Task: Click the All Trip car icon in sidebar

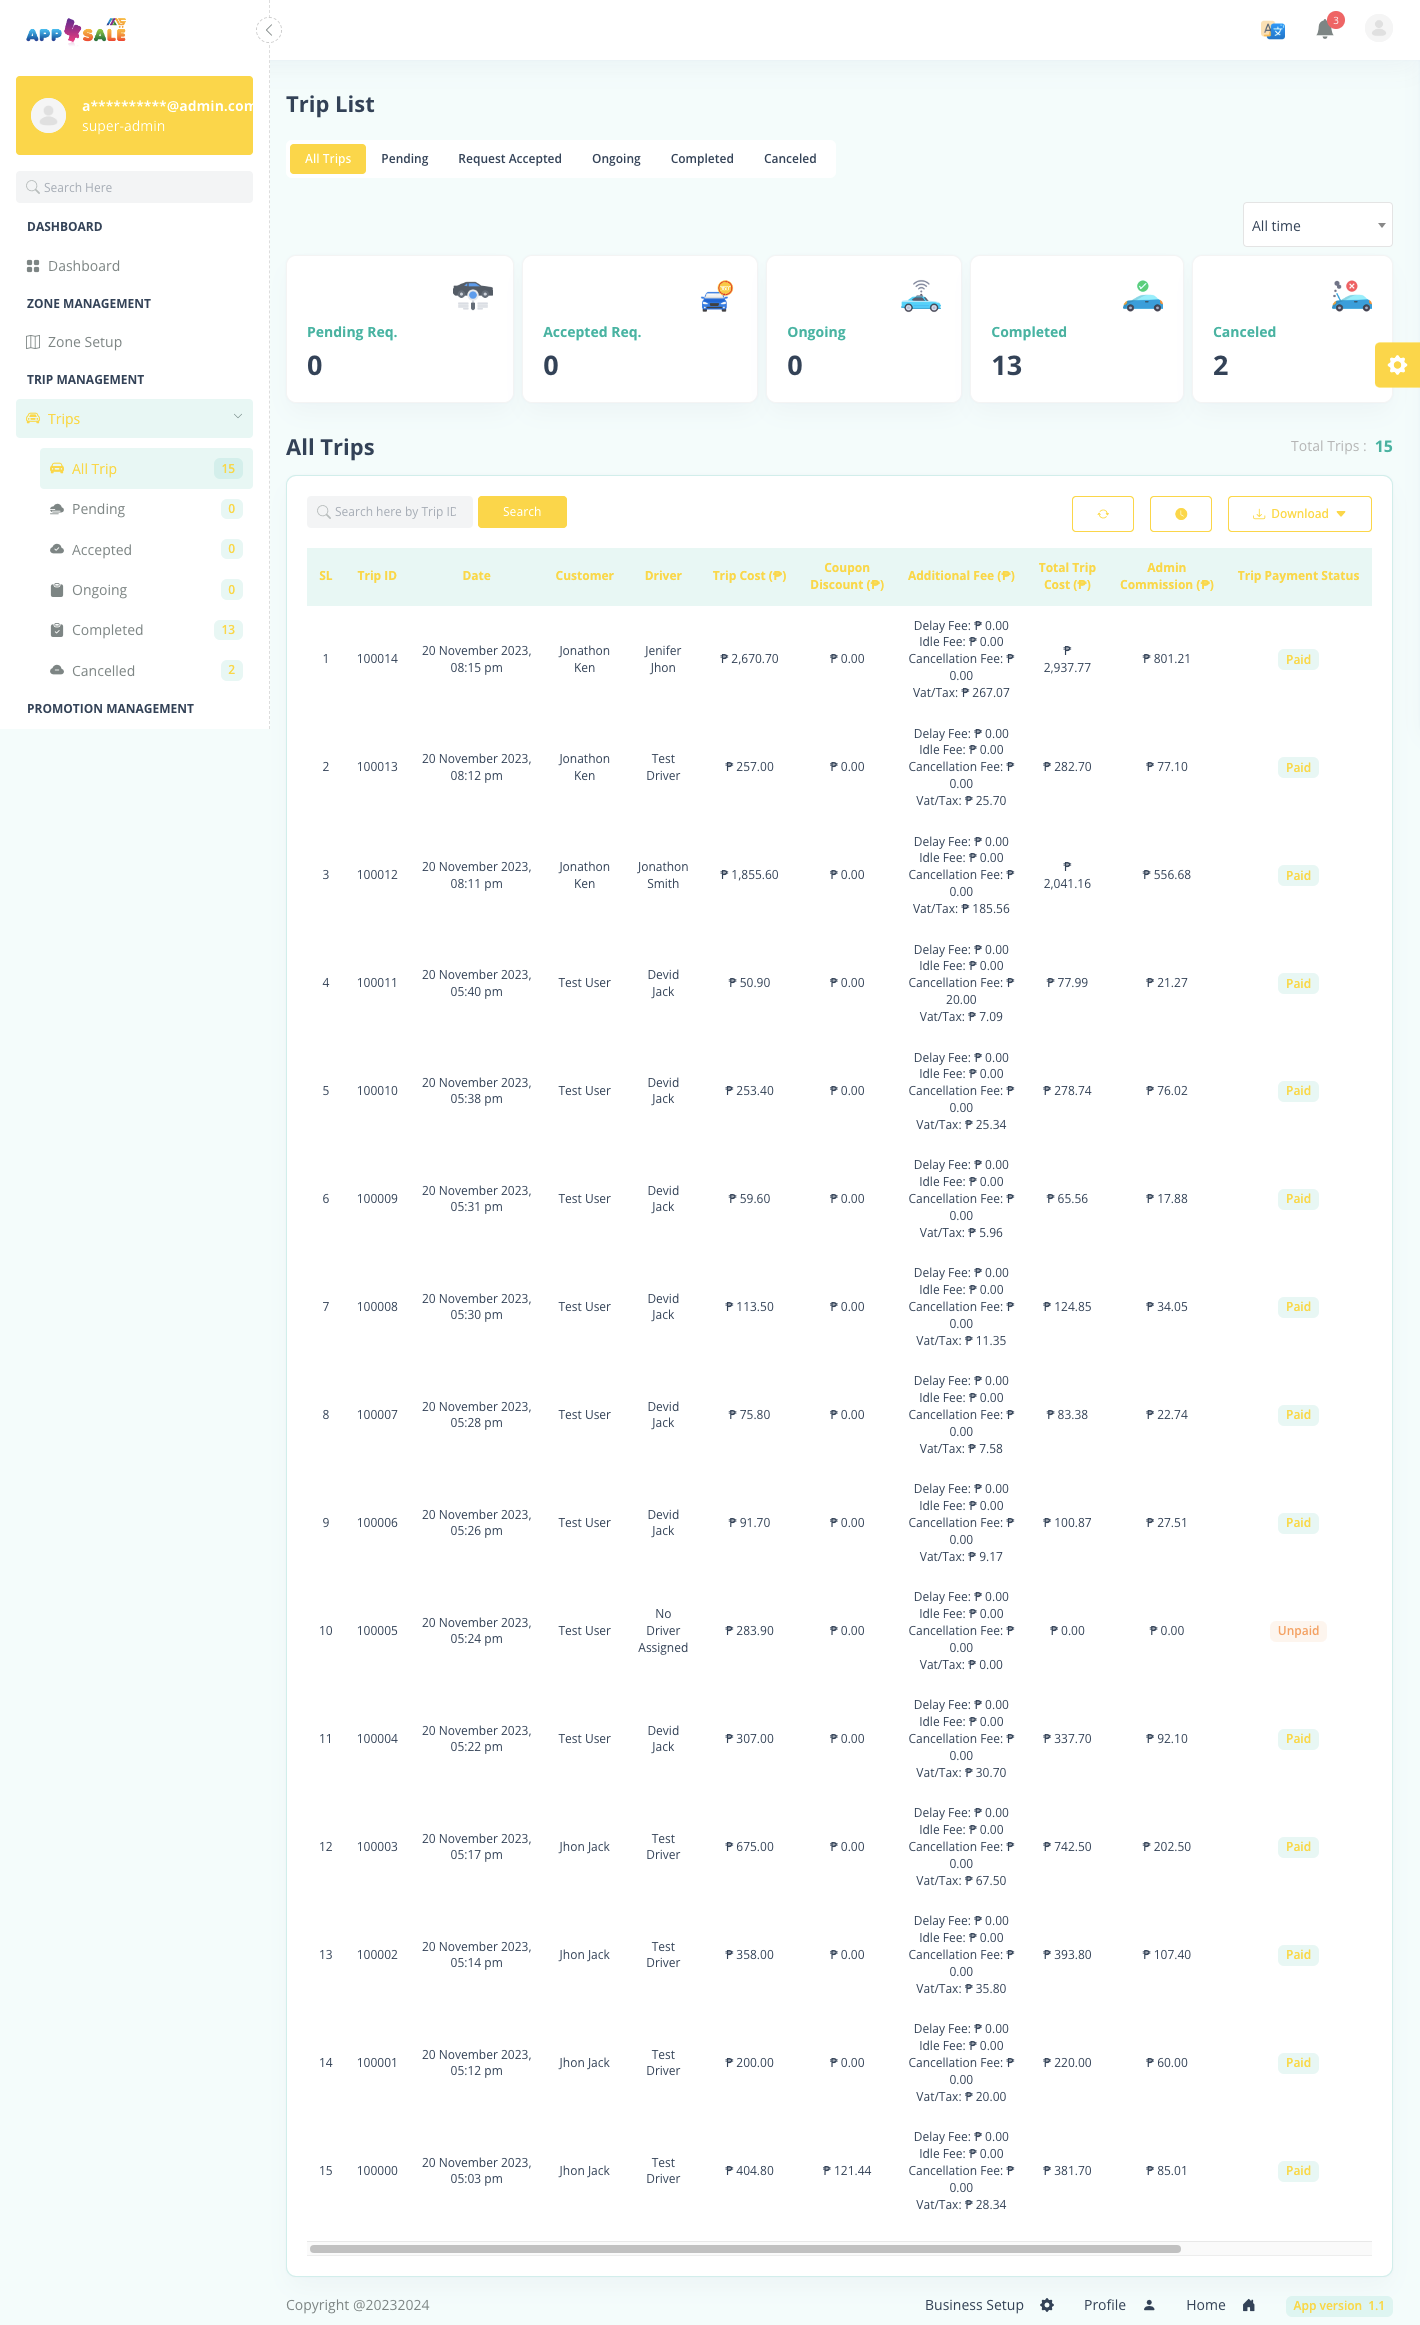Action: pyautogui.click(x=57, y=469)
